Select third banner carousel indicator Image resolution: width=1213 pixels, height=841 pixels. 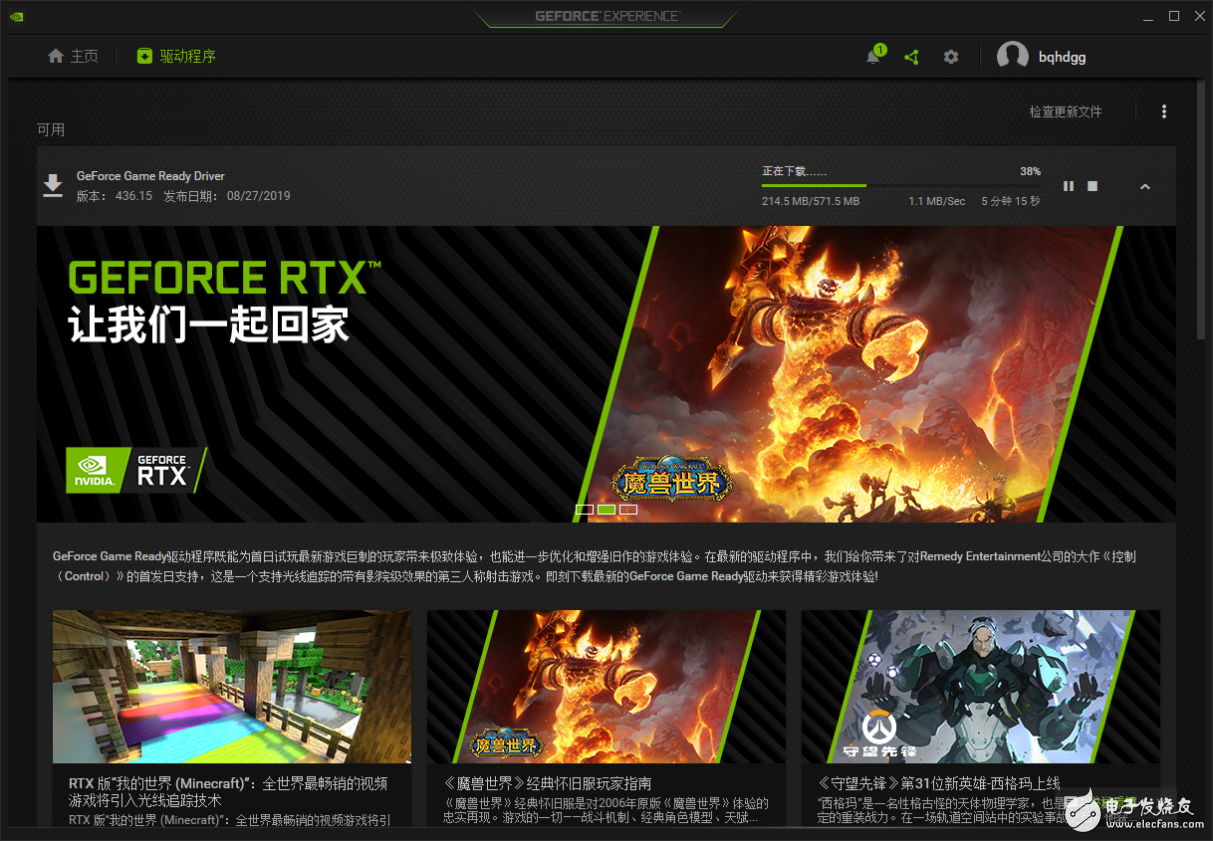628,510
